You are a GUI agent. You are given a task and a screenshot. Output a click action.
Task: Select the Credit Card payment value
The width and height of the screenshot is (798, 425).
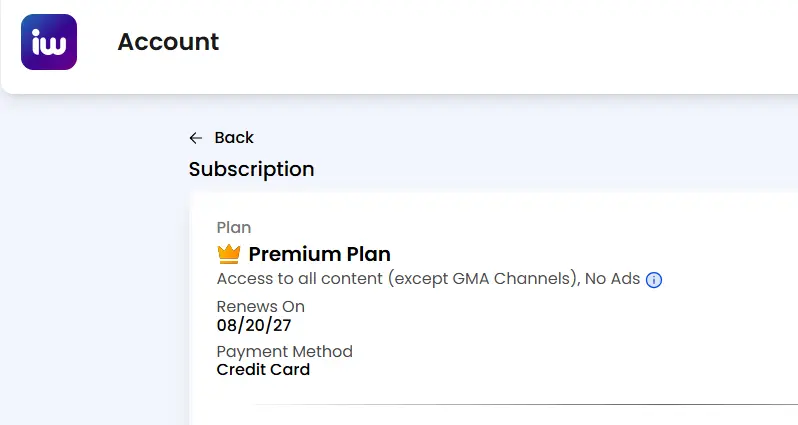263,370
